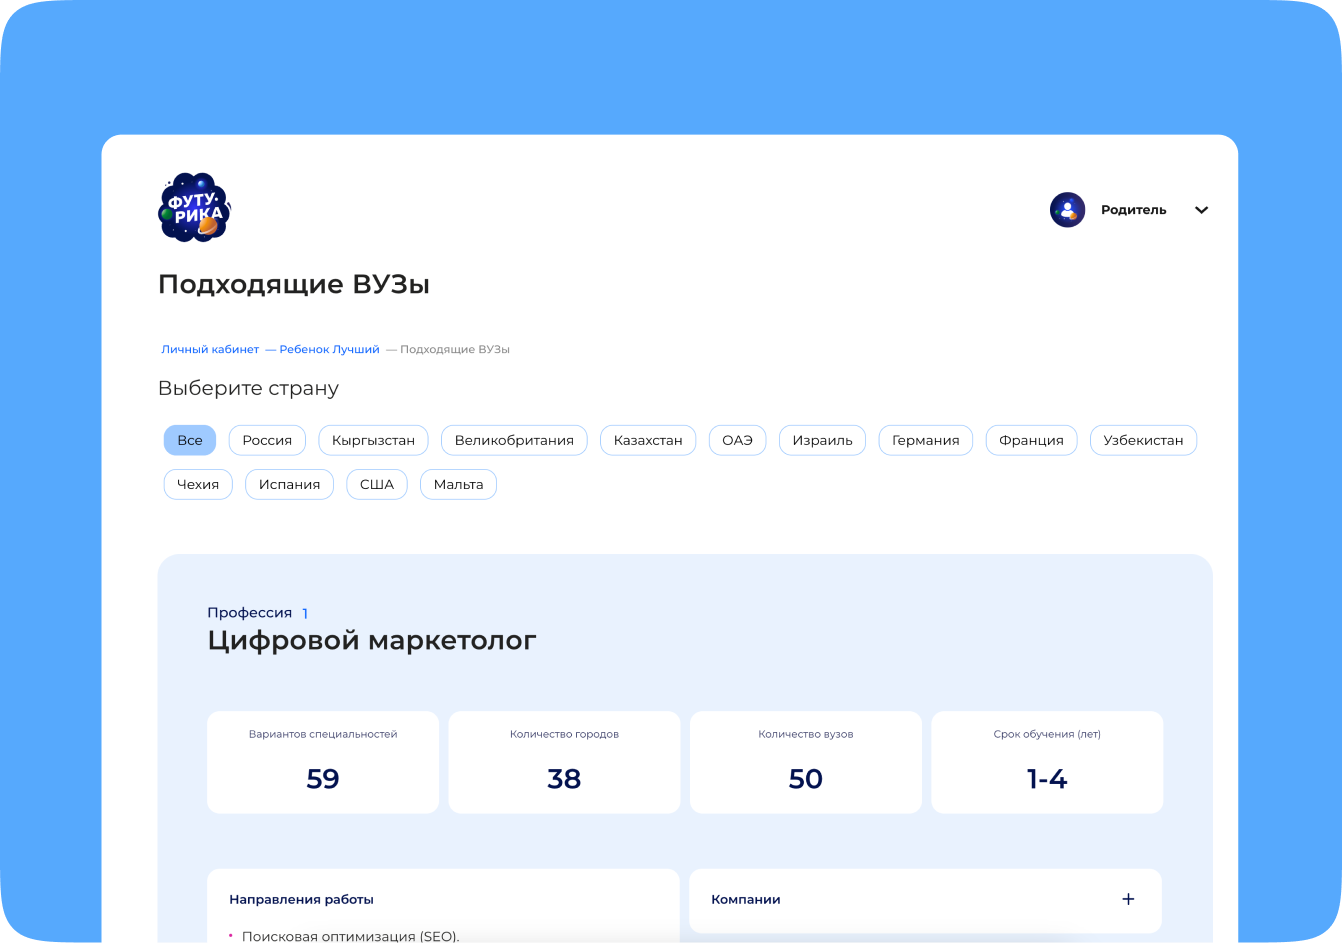1342x943 pixels.
Task: Pick Казахстан from country filters
Action: point(648,440)
